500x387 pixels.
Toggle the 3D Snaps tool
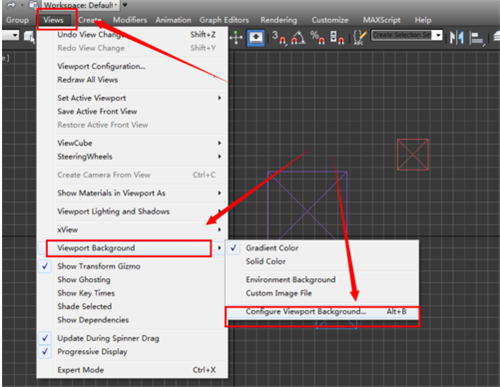pos(279,37)
